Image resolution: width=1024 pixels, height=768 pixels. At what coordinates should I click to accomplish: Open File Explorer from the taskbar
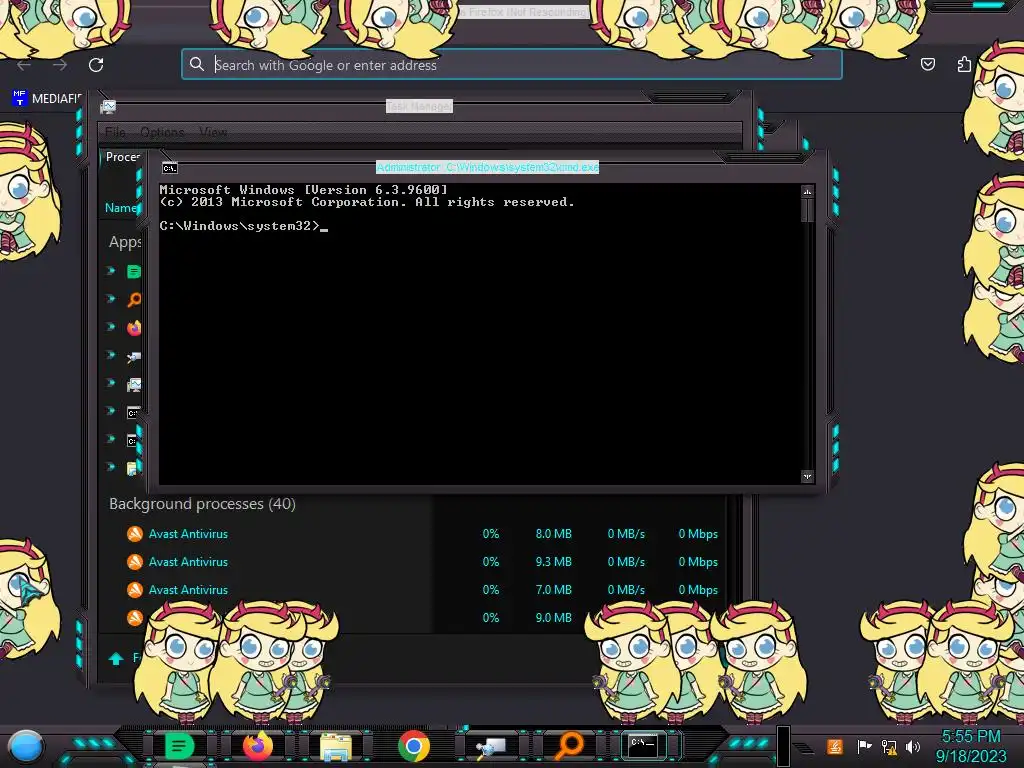tap(336, 747)
